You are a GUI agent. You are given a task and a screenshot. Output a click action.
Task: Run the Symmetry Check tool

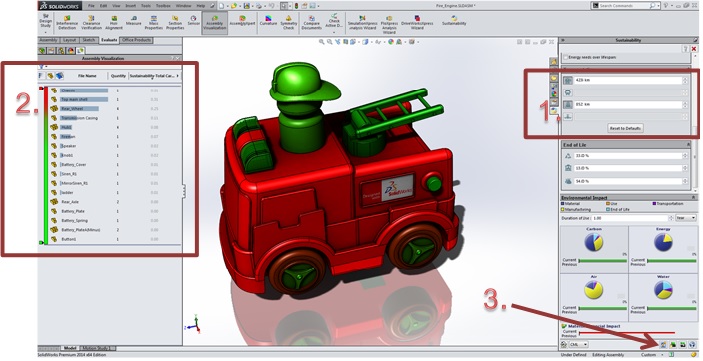click(x=289, y=22)
